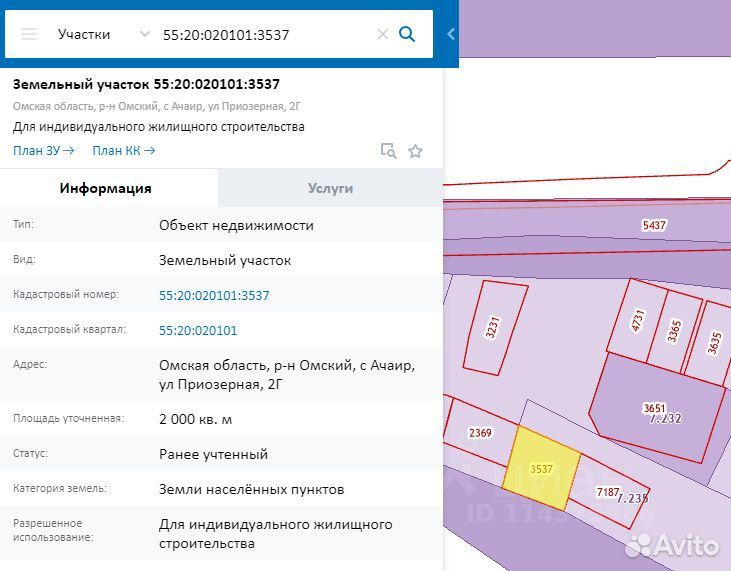Open cadastral number 55:20:020101:3537 link
Image resolution: width=731 pixels, height=571 pixels.
click(x=214, y=295)
